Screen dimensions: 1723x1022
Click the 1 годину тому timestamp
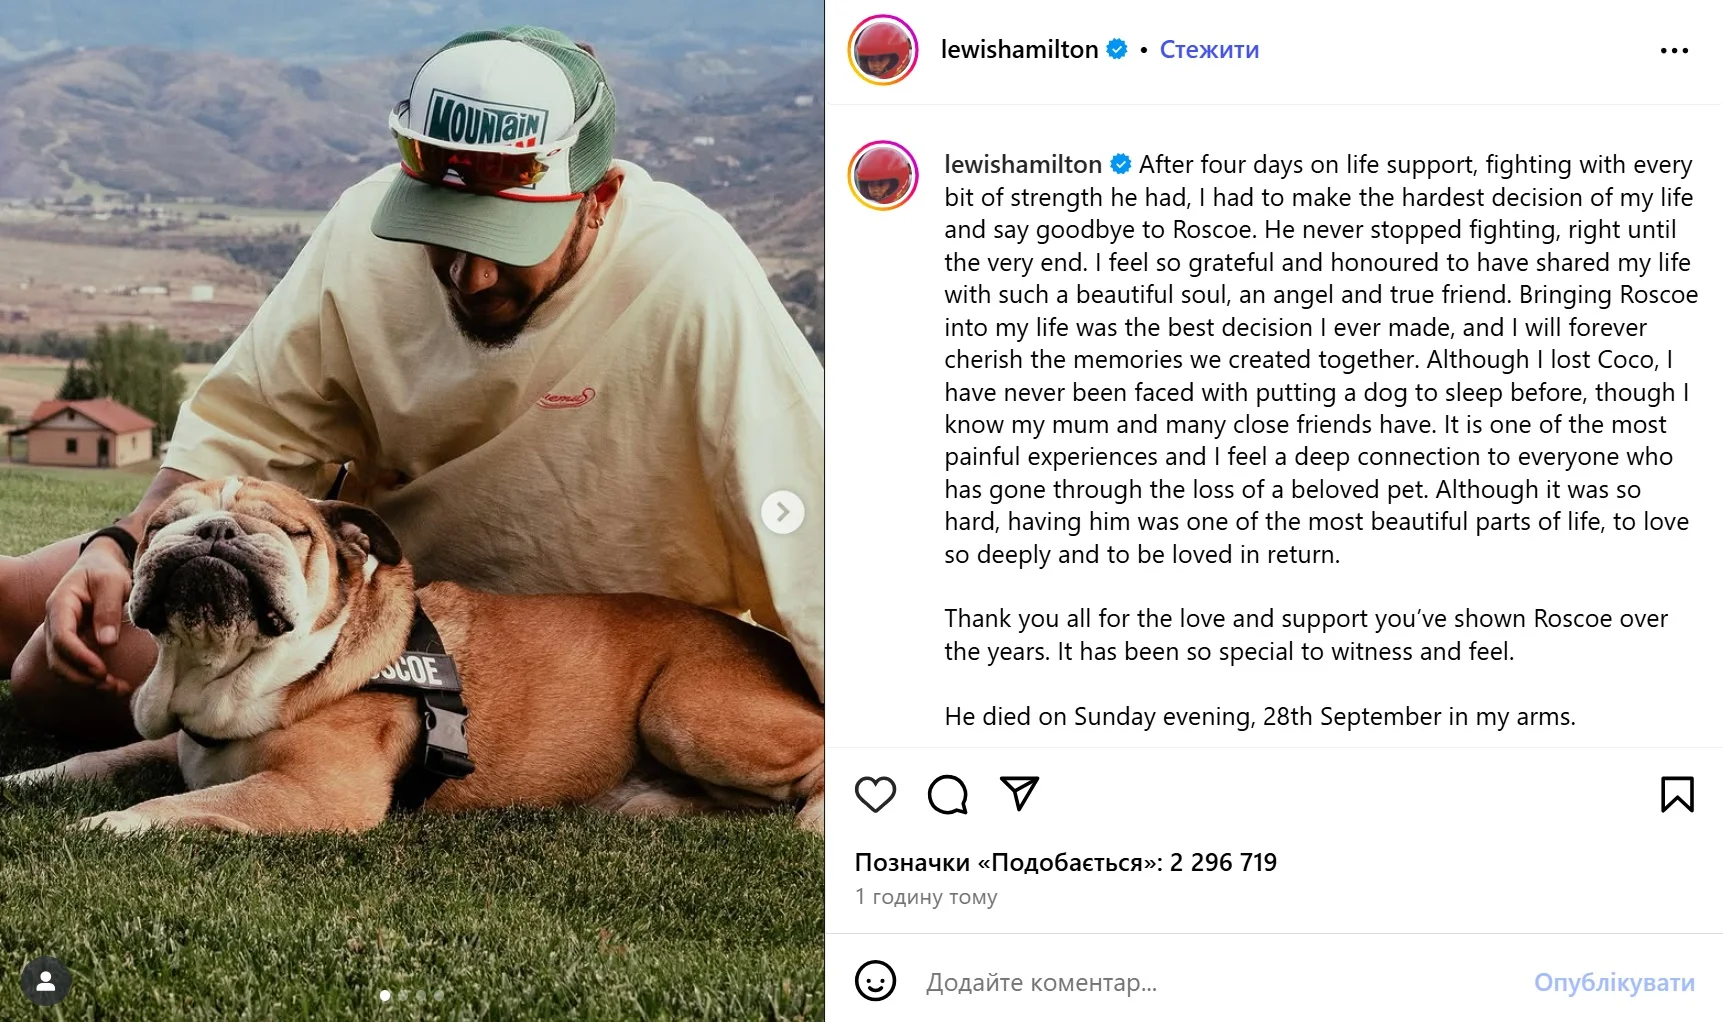(926, 896)
